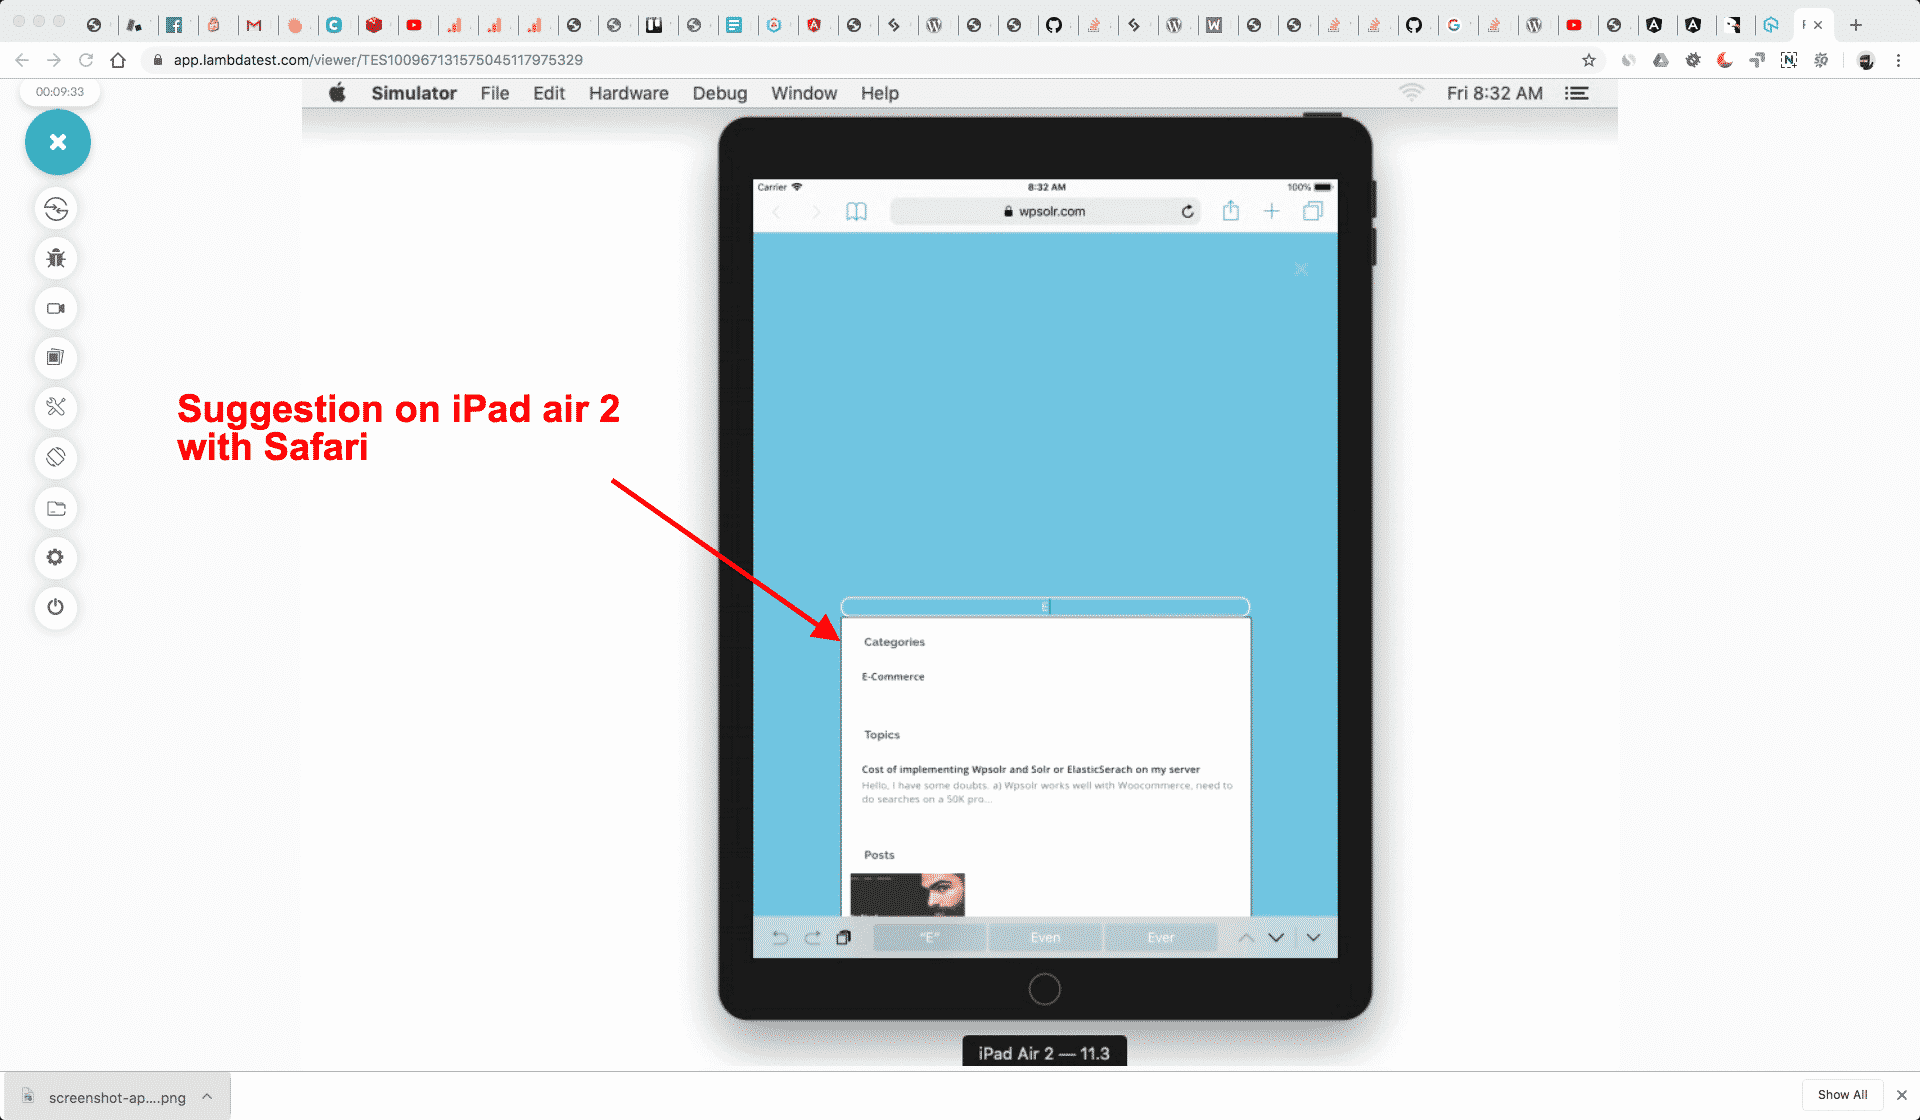Dismiss keyboard with rightmost down chevron
This screenshot has width=1920, height=1120.
pyautogui.click(x=1313, y=937)
